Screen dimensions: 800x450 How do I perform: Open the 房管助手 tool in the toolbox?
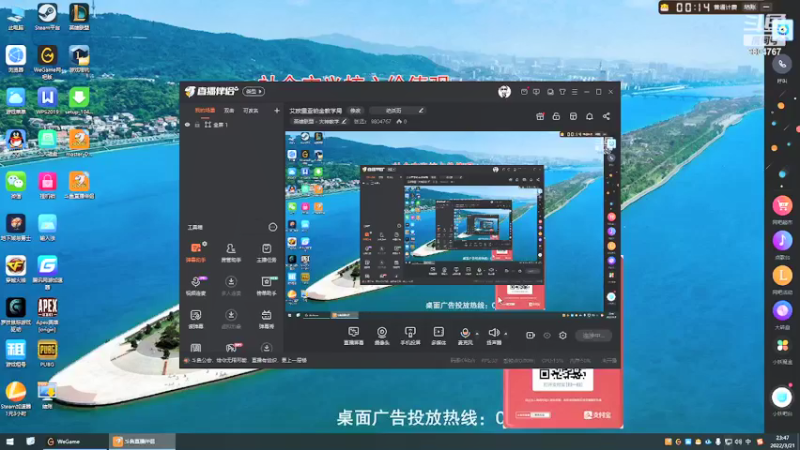(231, 253)
